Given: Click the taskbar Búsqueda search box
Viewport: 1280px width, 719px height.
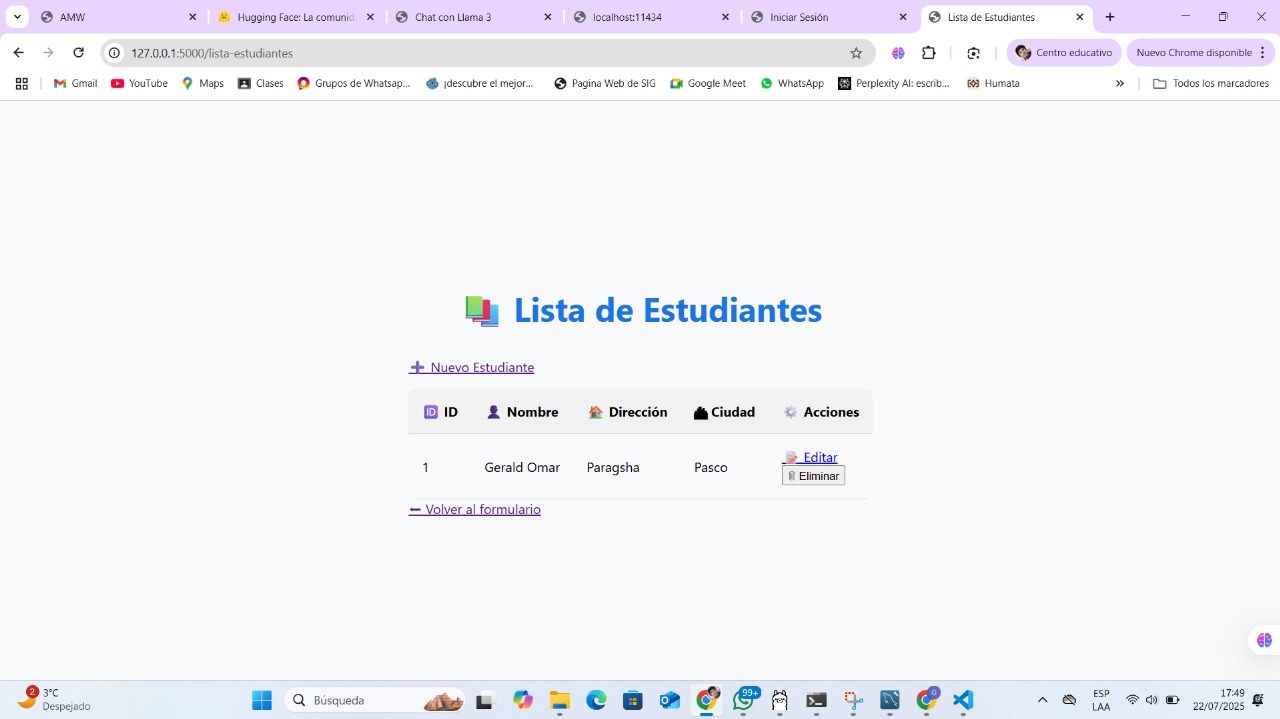Looking at the screenshot, I should 375,700.
